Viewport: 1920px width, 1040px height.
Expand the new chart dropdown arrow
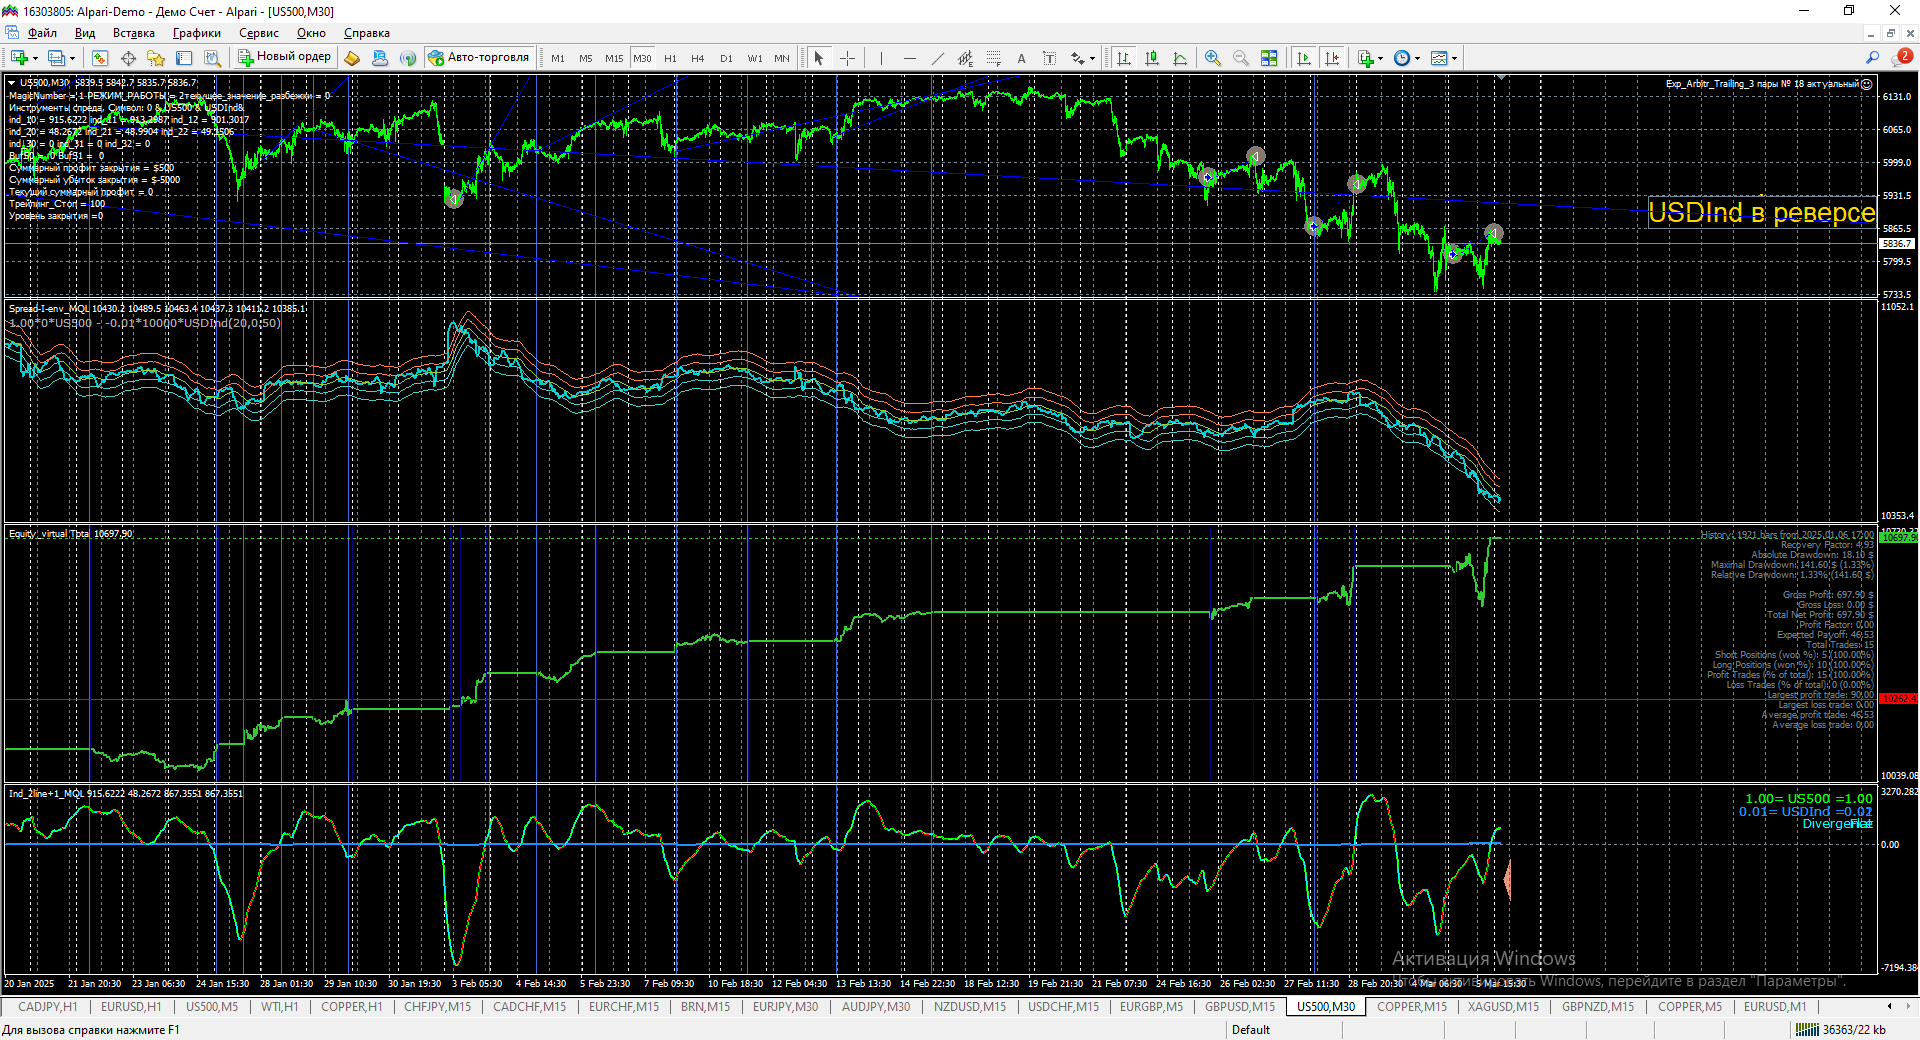coord(36,58)
